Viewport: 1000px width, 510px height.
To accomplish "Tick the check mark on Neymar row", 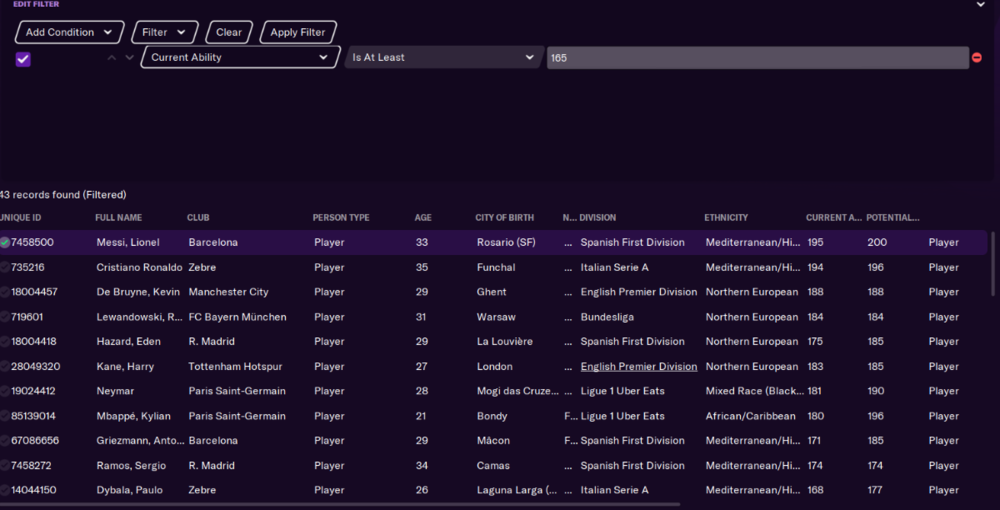I will click(5, 391).
